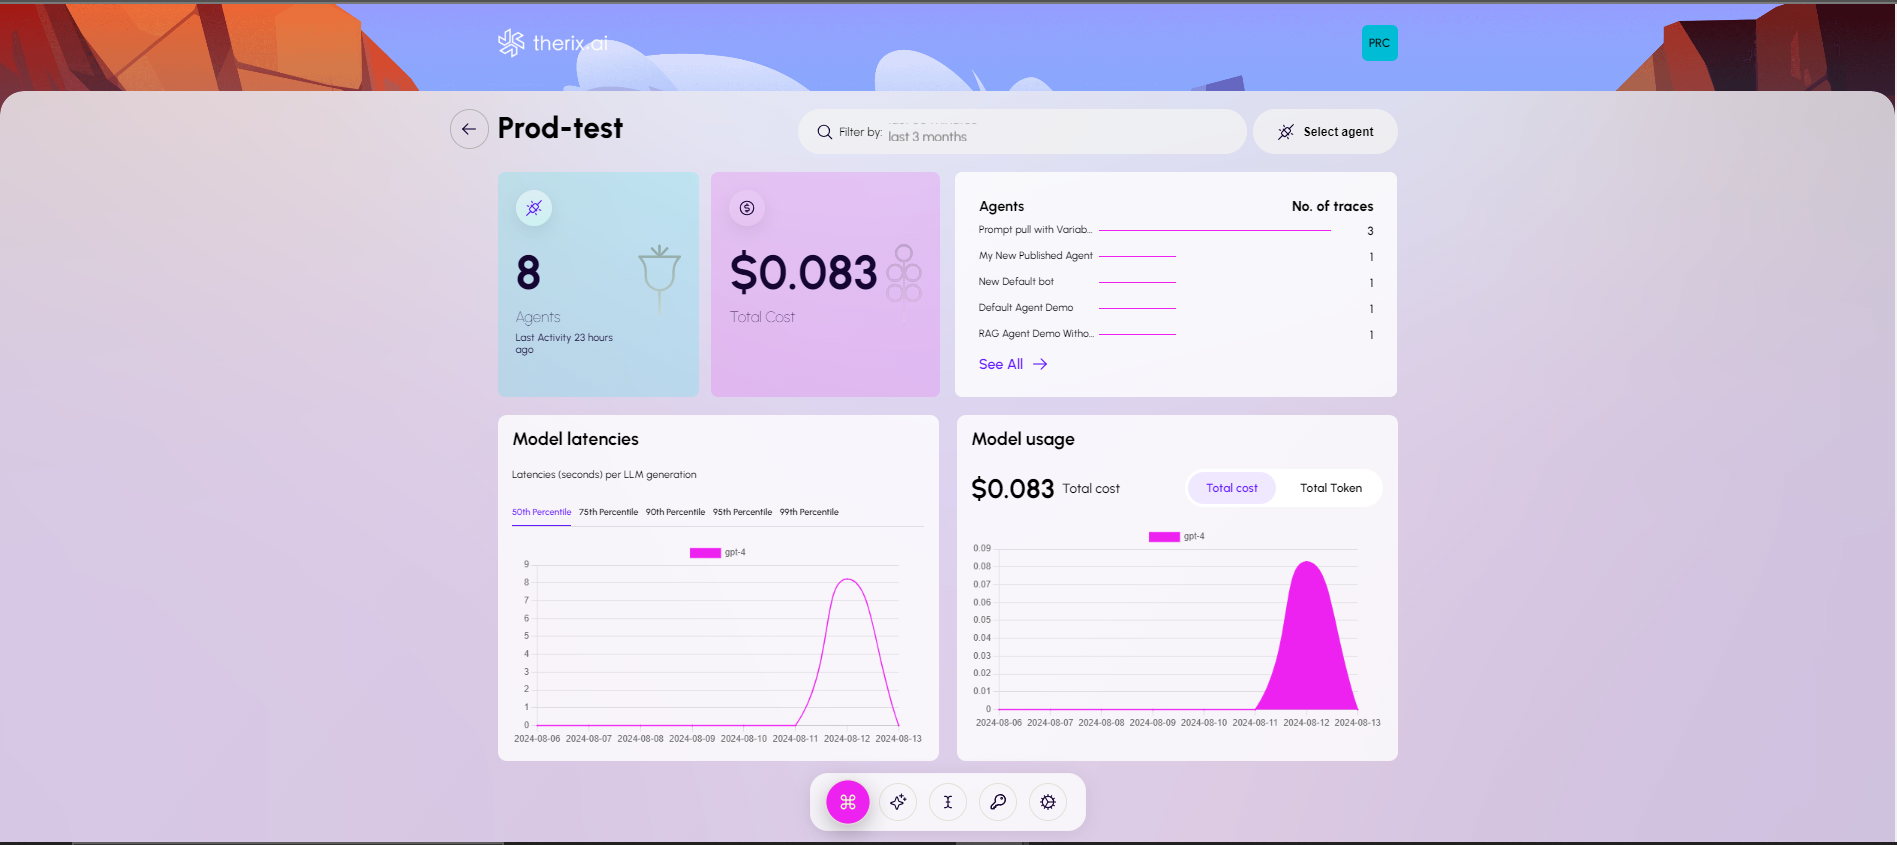Click the 8 Agents count card
Image resolution: width=1897 pixels, height=845 pixels.
598,284
